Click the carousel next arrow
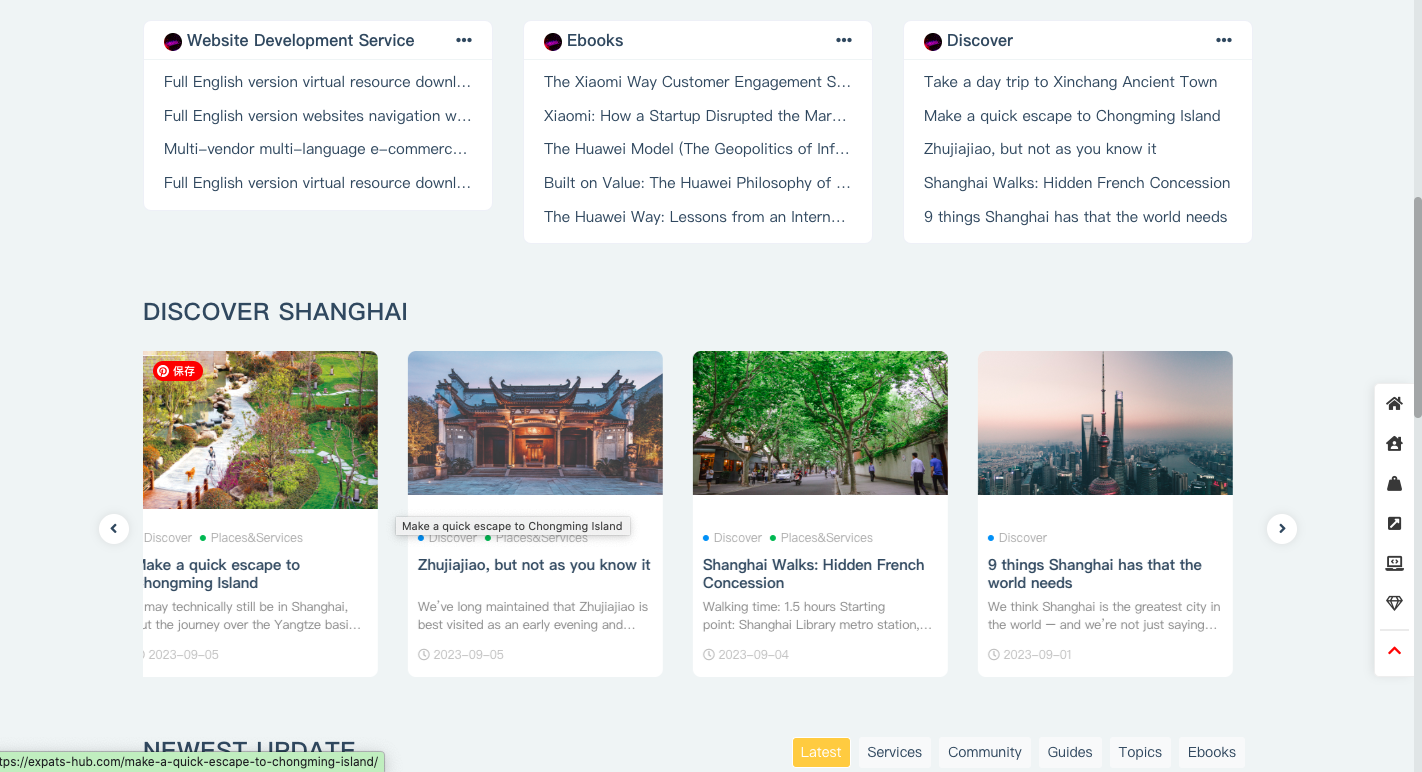Screen dimensions: 1422x772 pyautogui.click(x=1281, y=528)
